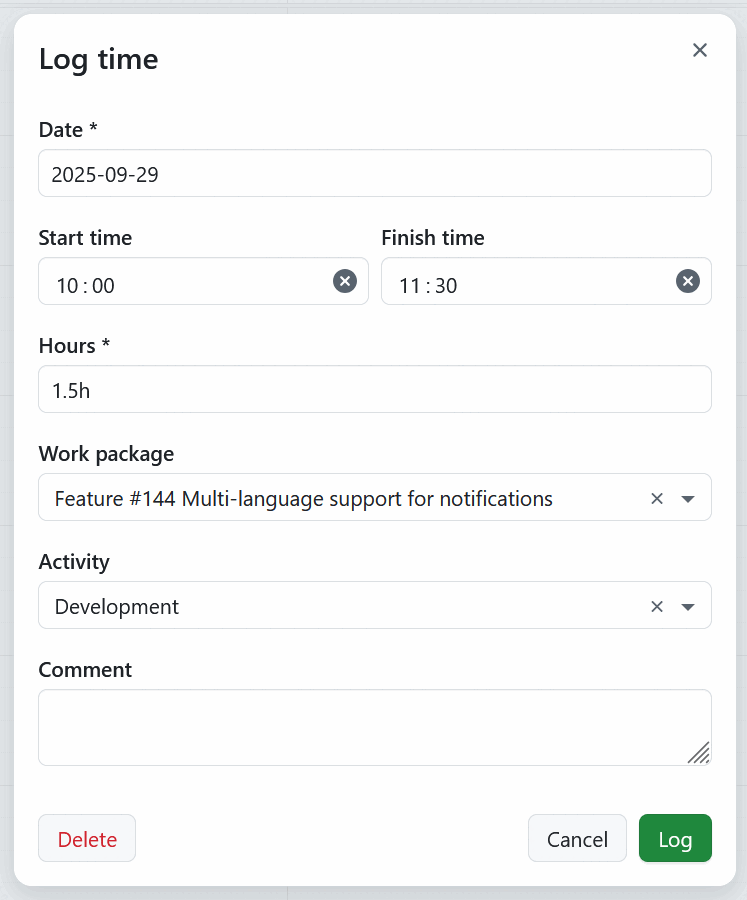Select the Hours field showing 1.5h
747x900 pixels.
[375, 389]
